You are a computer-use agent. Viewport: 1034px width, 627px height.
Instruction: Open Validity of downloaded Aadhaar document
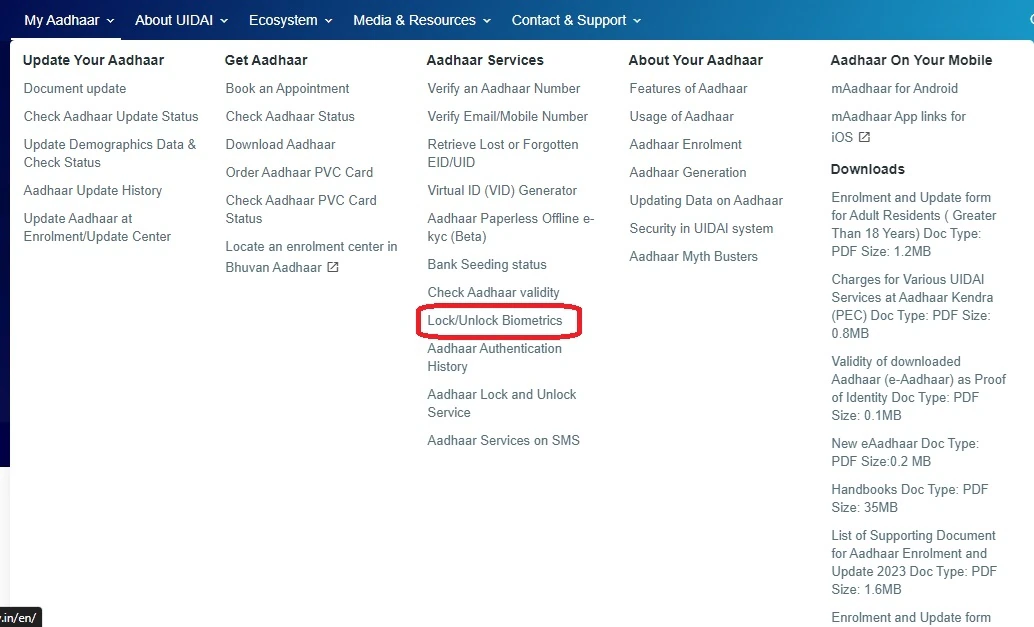point(919,388)
